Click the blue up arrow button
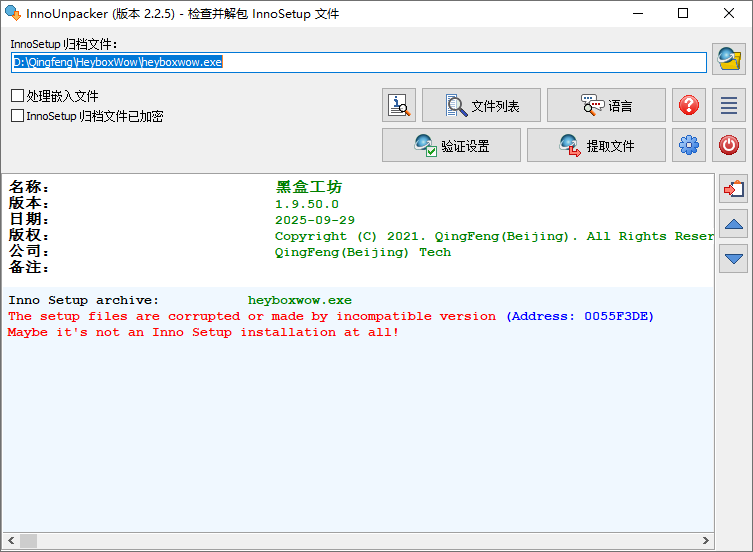753x552 pixels. [733, 224]
